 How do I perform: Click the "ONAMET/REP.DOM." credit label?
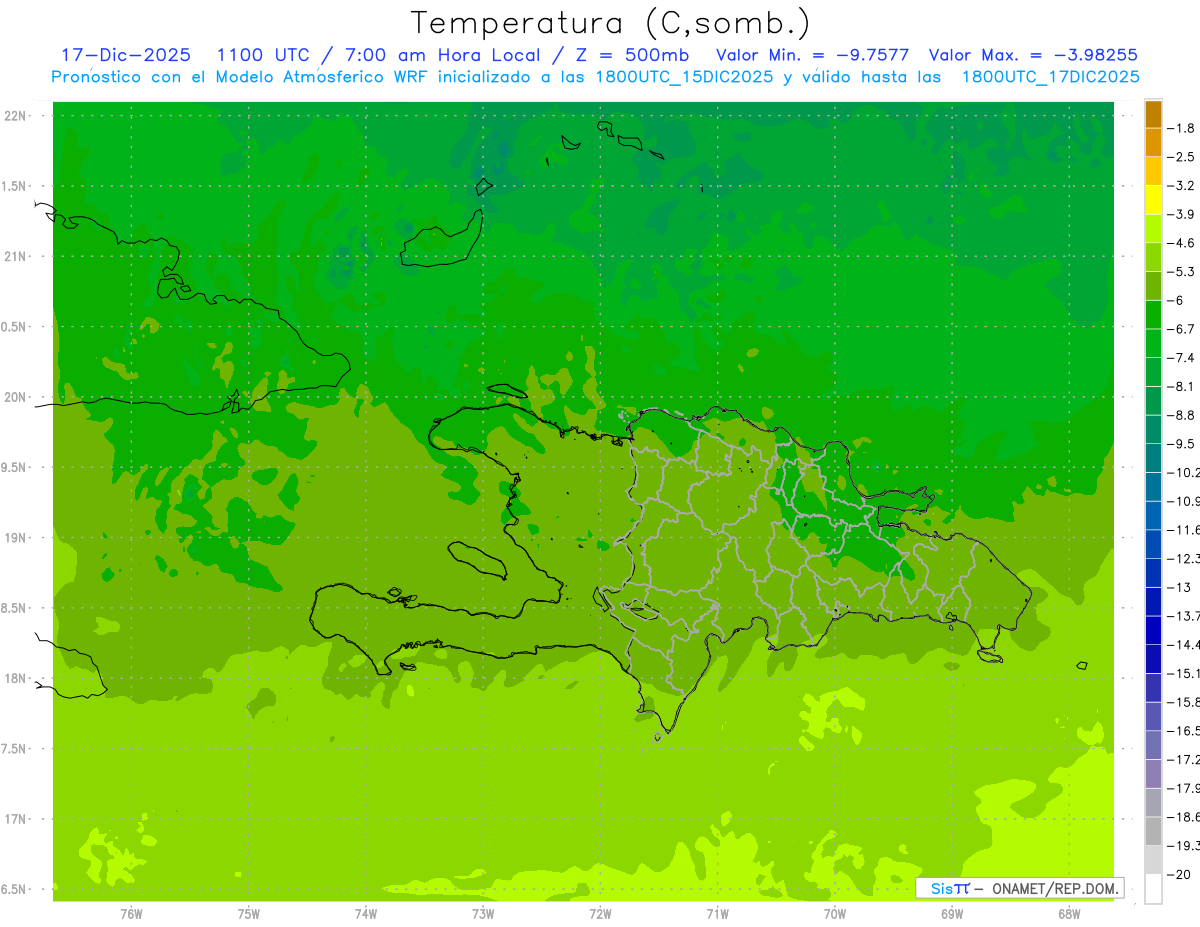pyautogui.click(x=1053, y=888)
